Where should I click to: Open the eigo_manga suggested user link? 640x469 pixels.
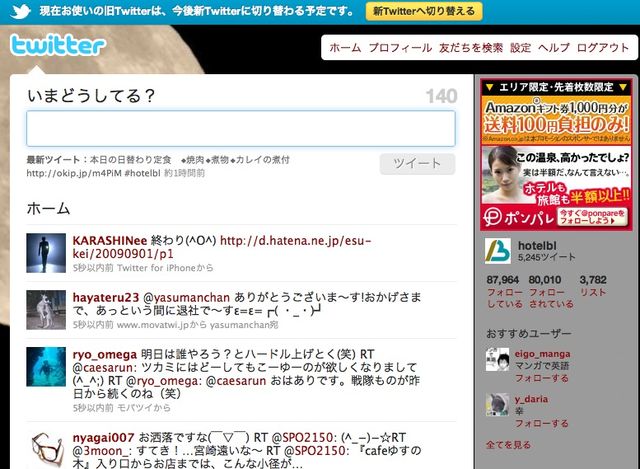coord(542,354)
